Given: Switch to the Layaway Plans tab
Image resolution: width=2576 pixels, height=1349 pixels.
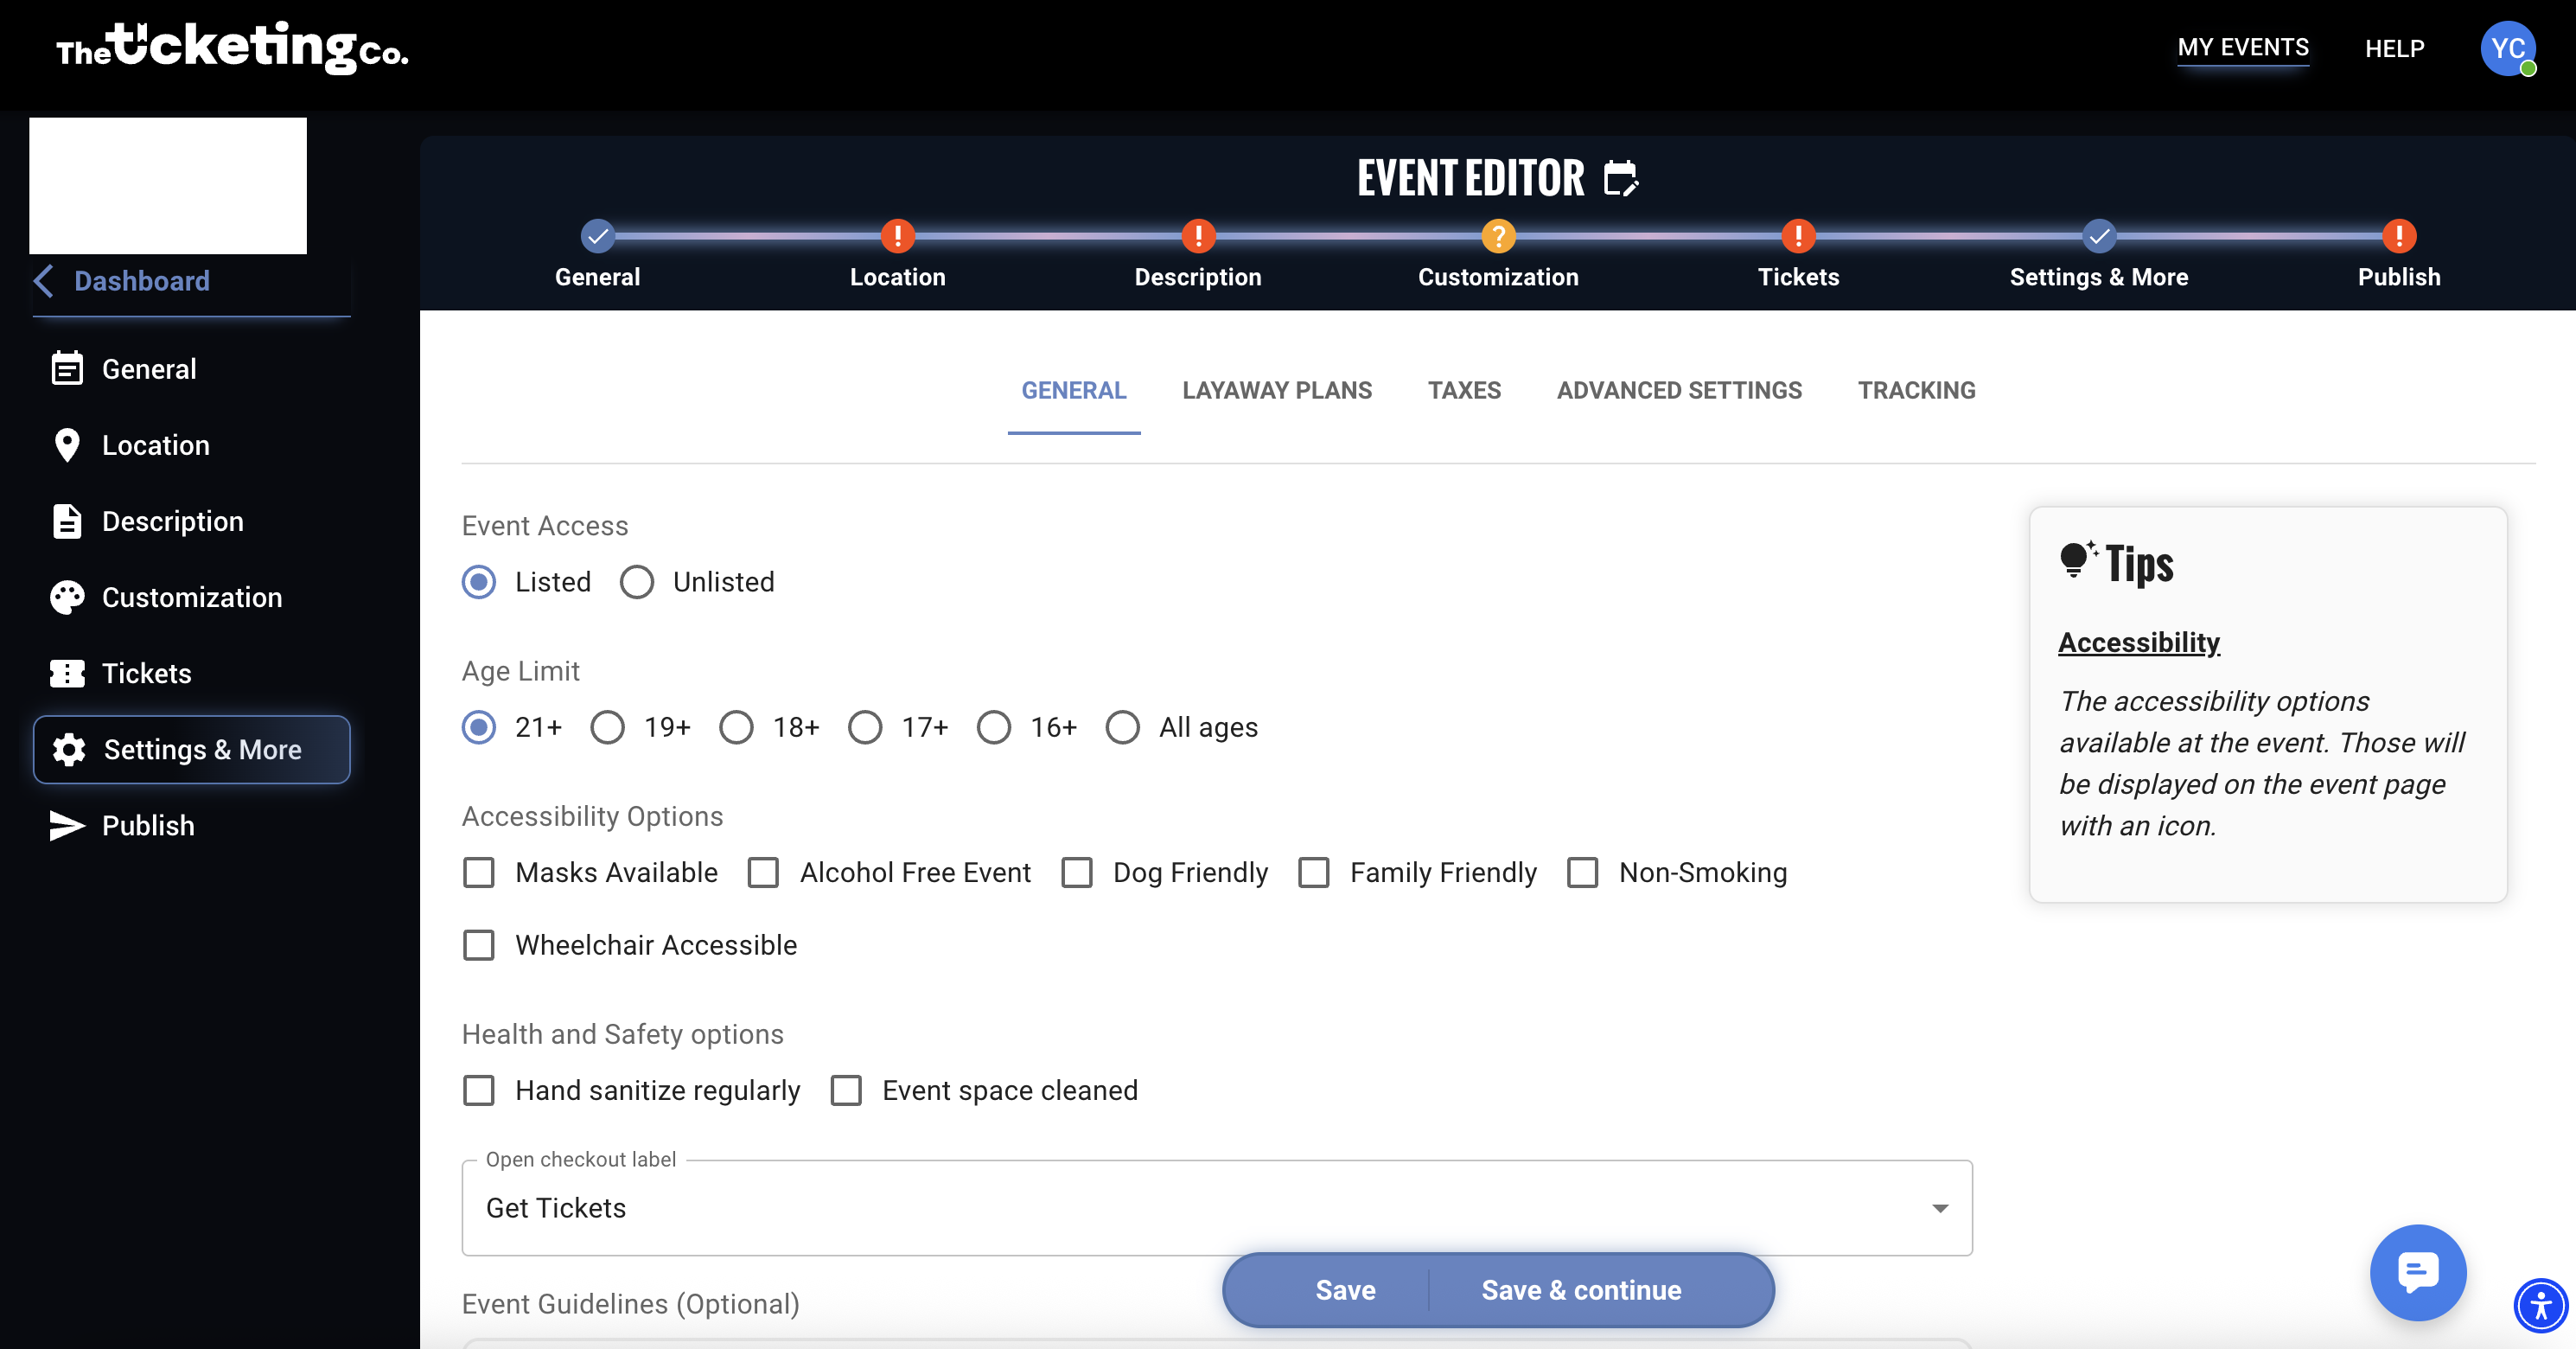Looking at the screenshot, I should [1276, 390].
